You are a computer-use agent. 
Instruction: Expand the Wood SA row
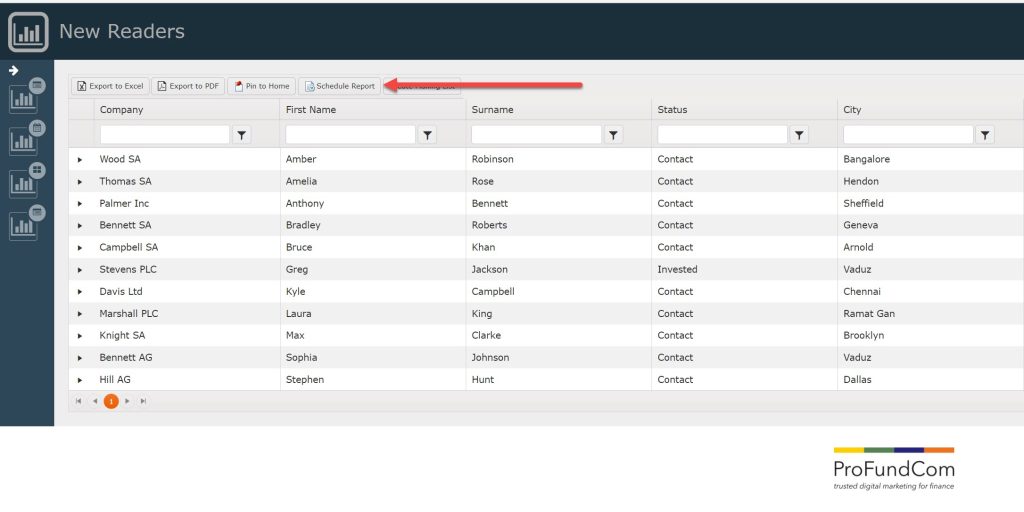pyautogui.click(x=80, y=160)
